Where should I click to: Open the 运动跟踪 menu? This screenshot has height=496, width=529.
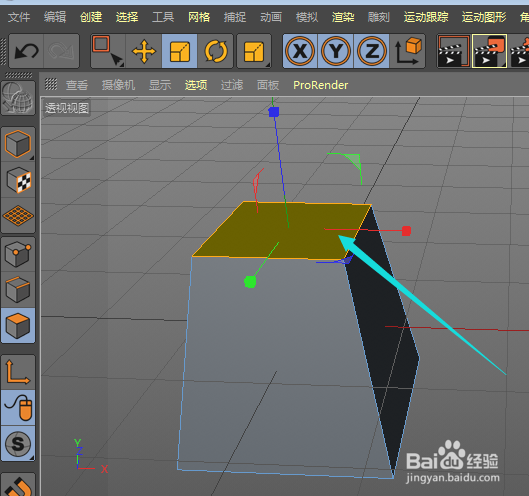pos(426,17)
